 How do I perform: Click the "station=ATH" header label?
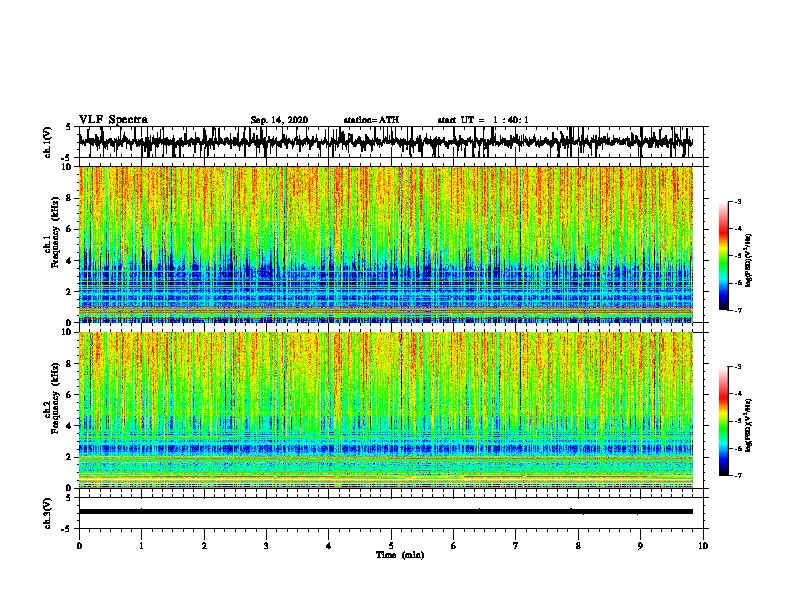[371, 120]
